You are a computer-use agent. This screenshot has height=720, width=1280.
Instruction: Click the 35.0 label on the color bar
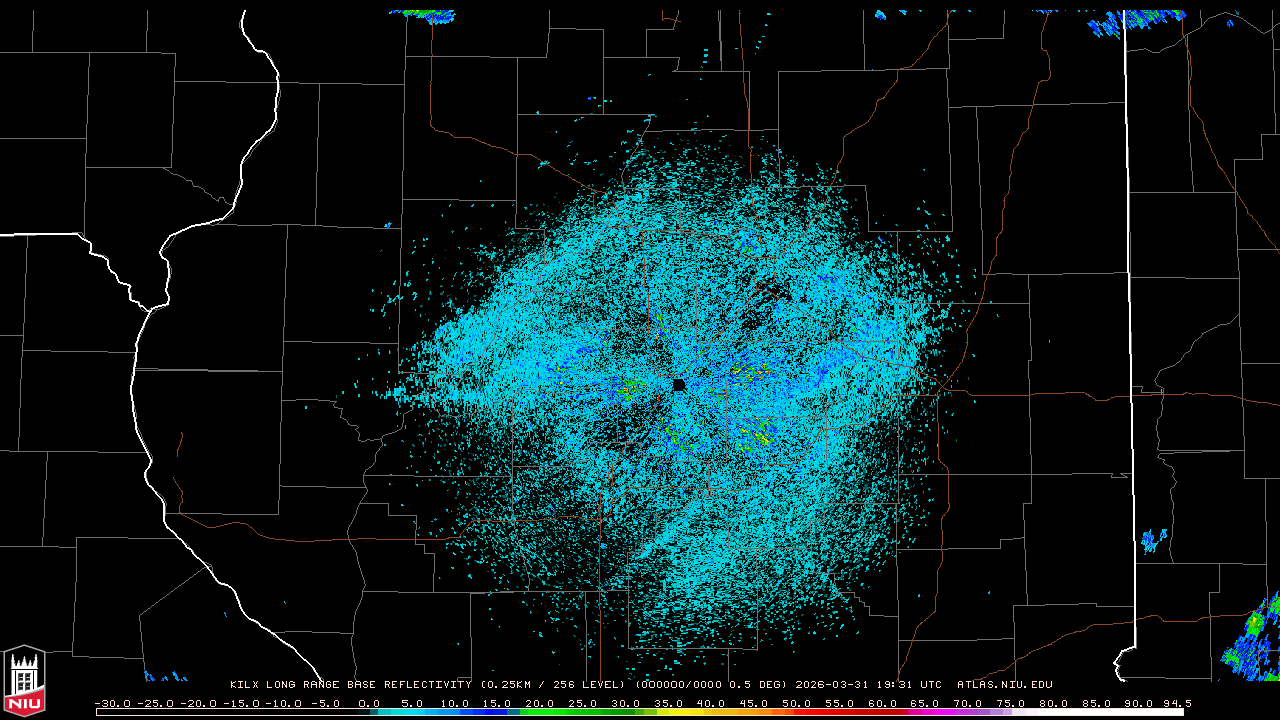(669, 704)
